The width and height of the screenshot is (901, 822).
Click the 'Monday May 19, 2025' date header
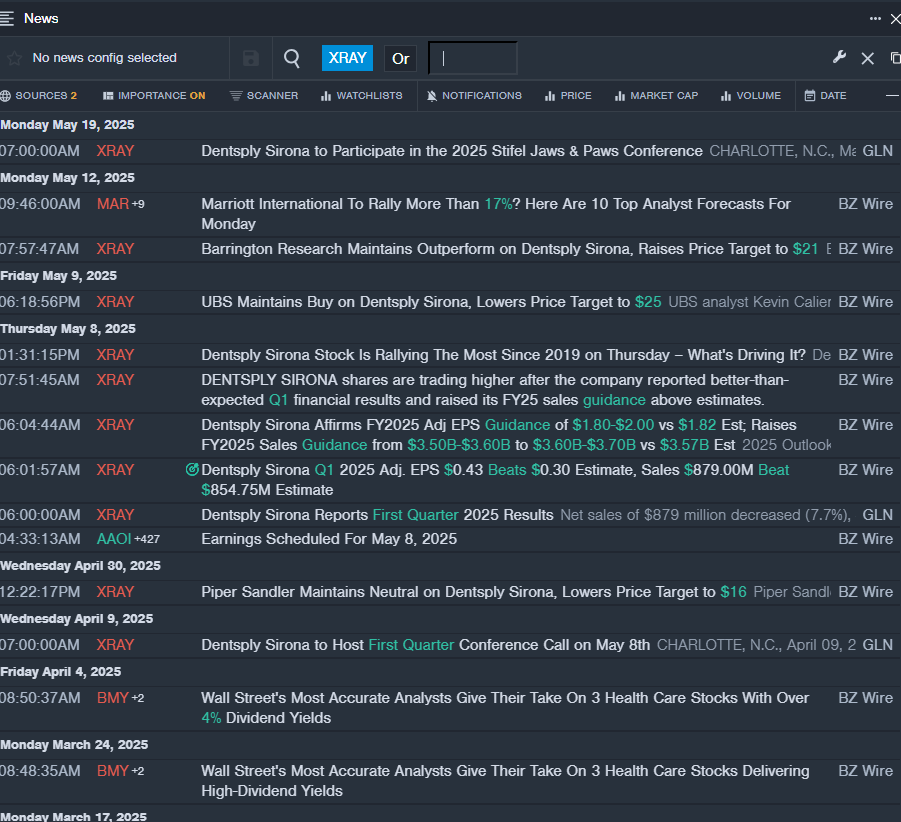point(67,125)
